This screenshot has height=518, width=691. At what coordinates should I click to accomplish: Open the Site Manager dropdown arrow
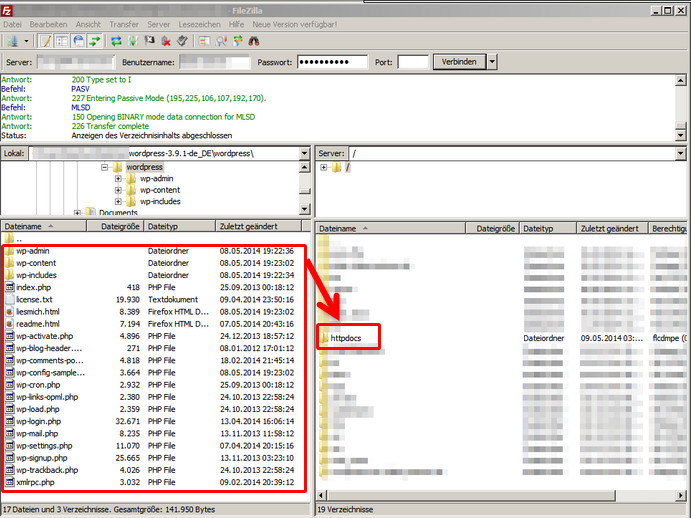[x=26, y=41]
